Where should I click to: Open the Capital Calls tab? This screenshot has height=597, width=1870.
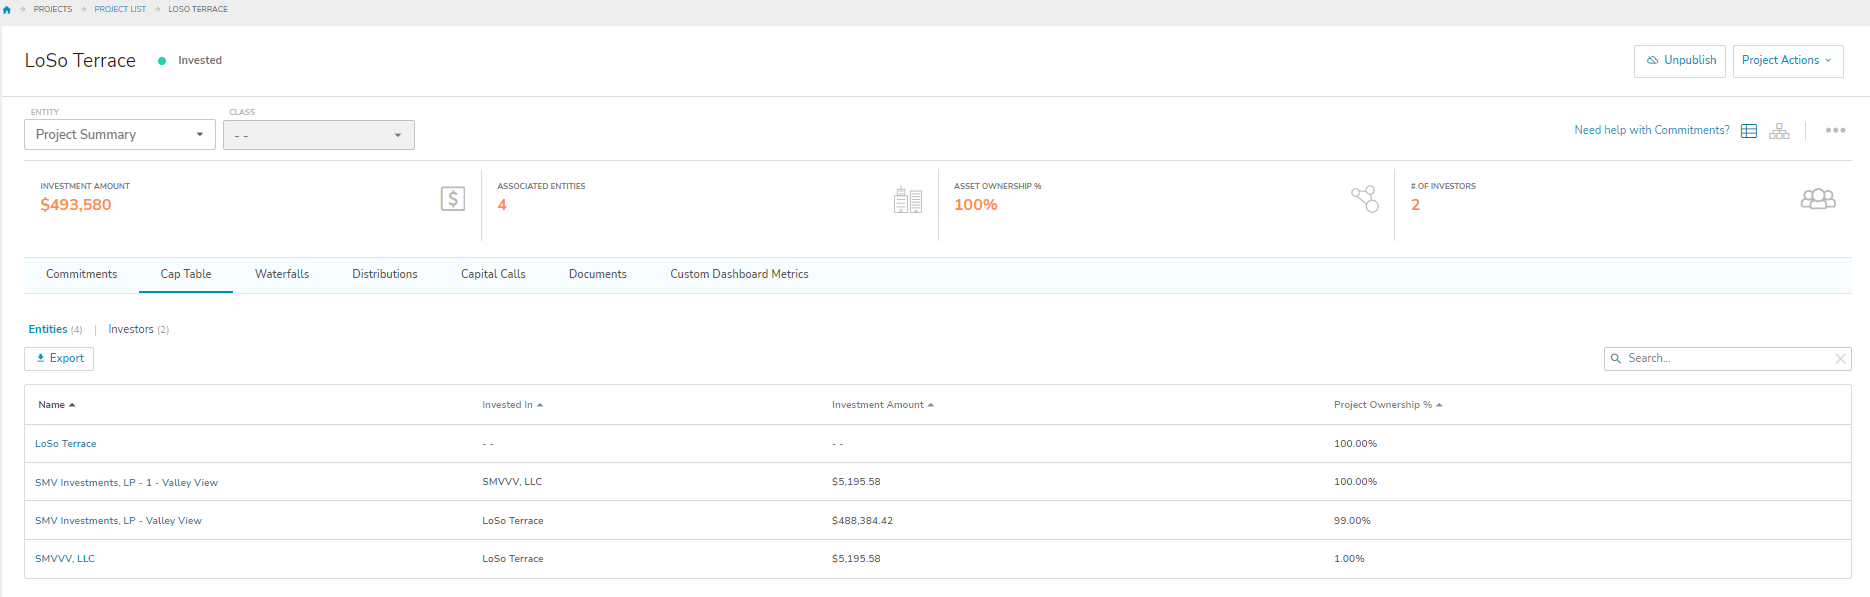pos(493,274)
